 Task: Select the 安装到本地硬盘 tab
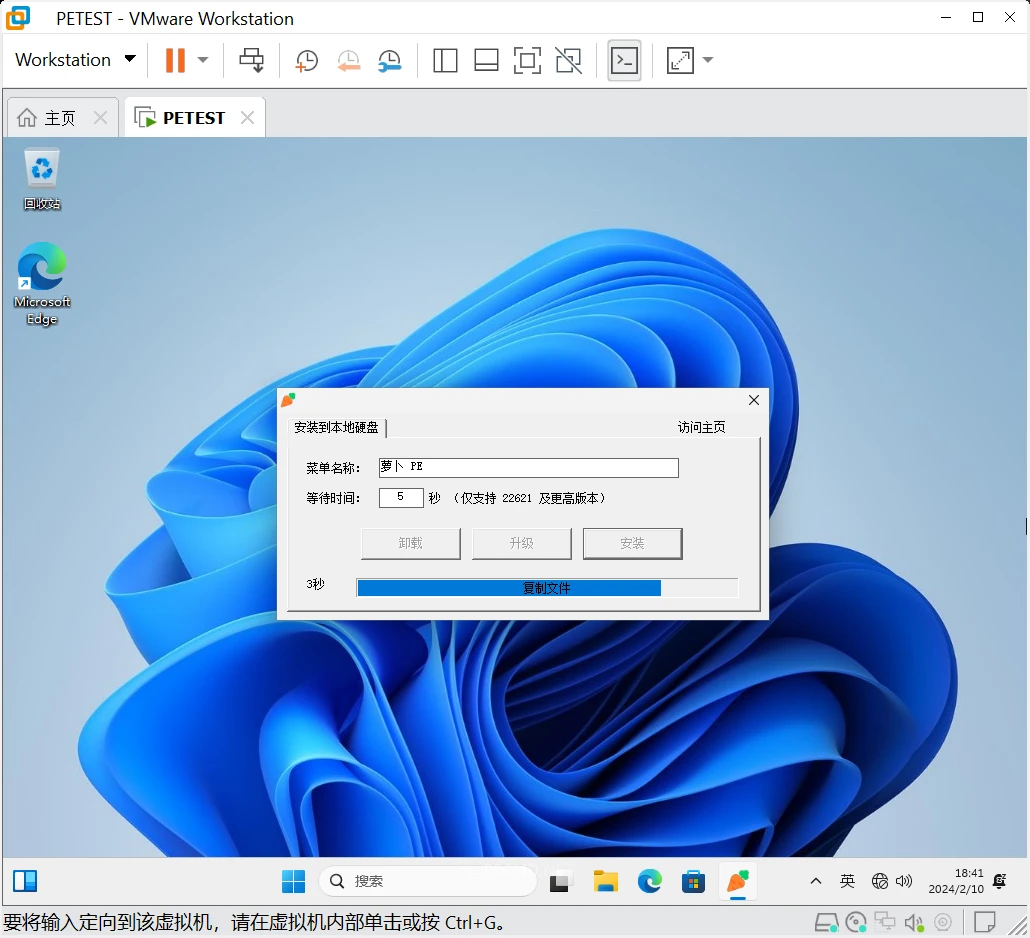336,428
